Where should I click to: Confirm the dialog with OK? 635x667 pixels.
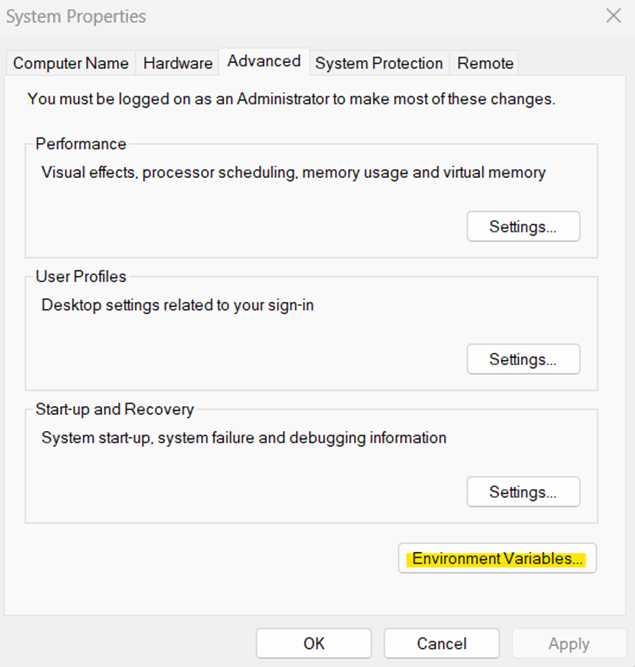314,644
